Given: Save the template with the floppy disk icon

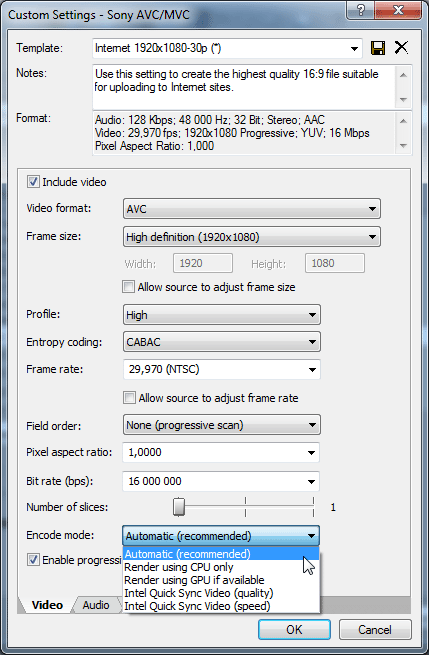Looking at the screenshot, I should (378, 48).
